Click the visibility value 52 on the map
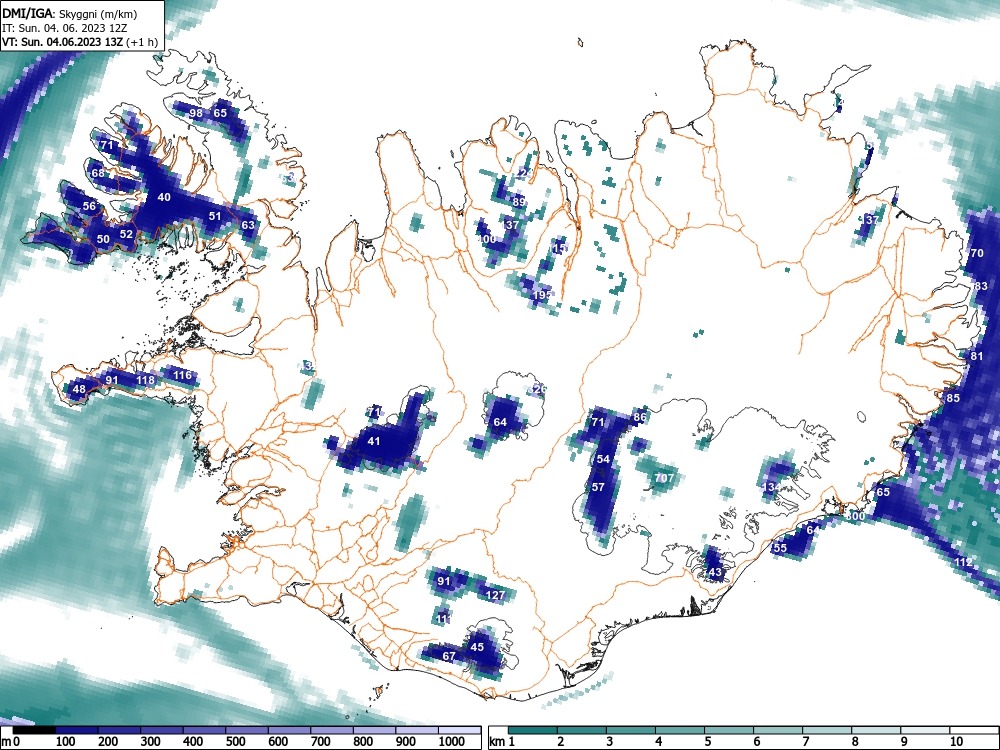 point(126,234)
